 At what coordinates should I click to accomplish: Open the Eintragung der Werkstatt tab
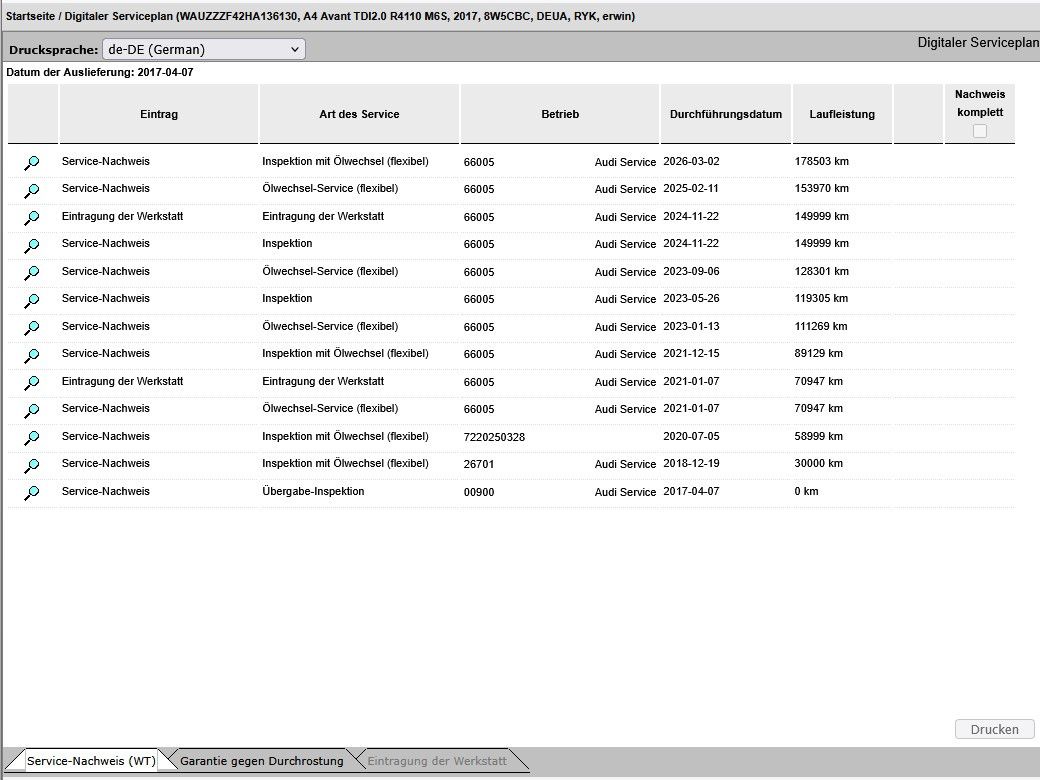[x=437, y=761]
